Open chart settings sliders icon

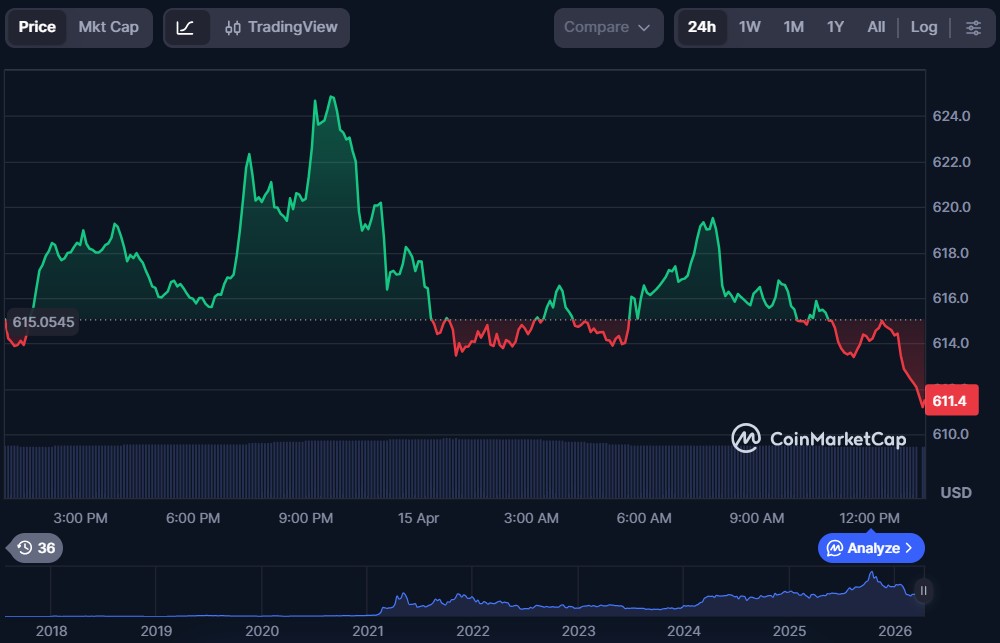973,27
